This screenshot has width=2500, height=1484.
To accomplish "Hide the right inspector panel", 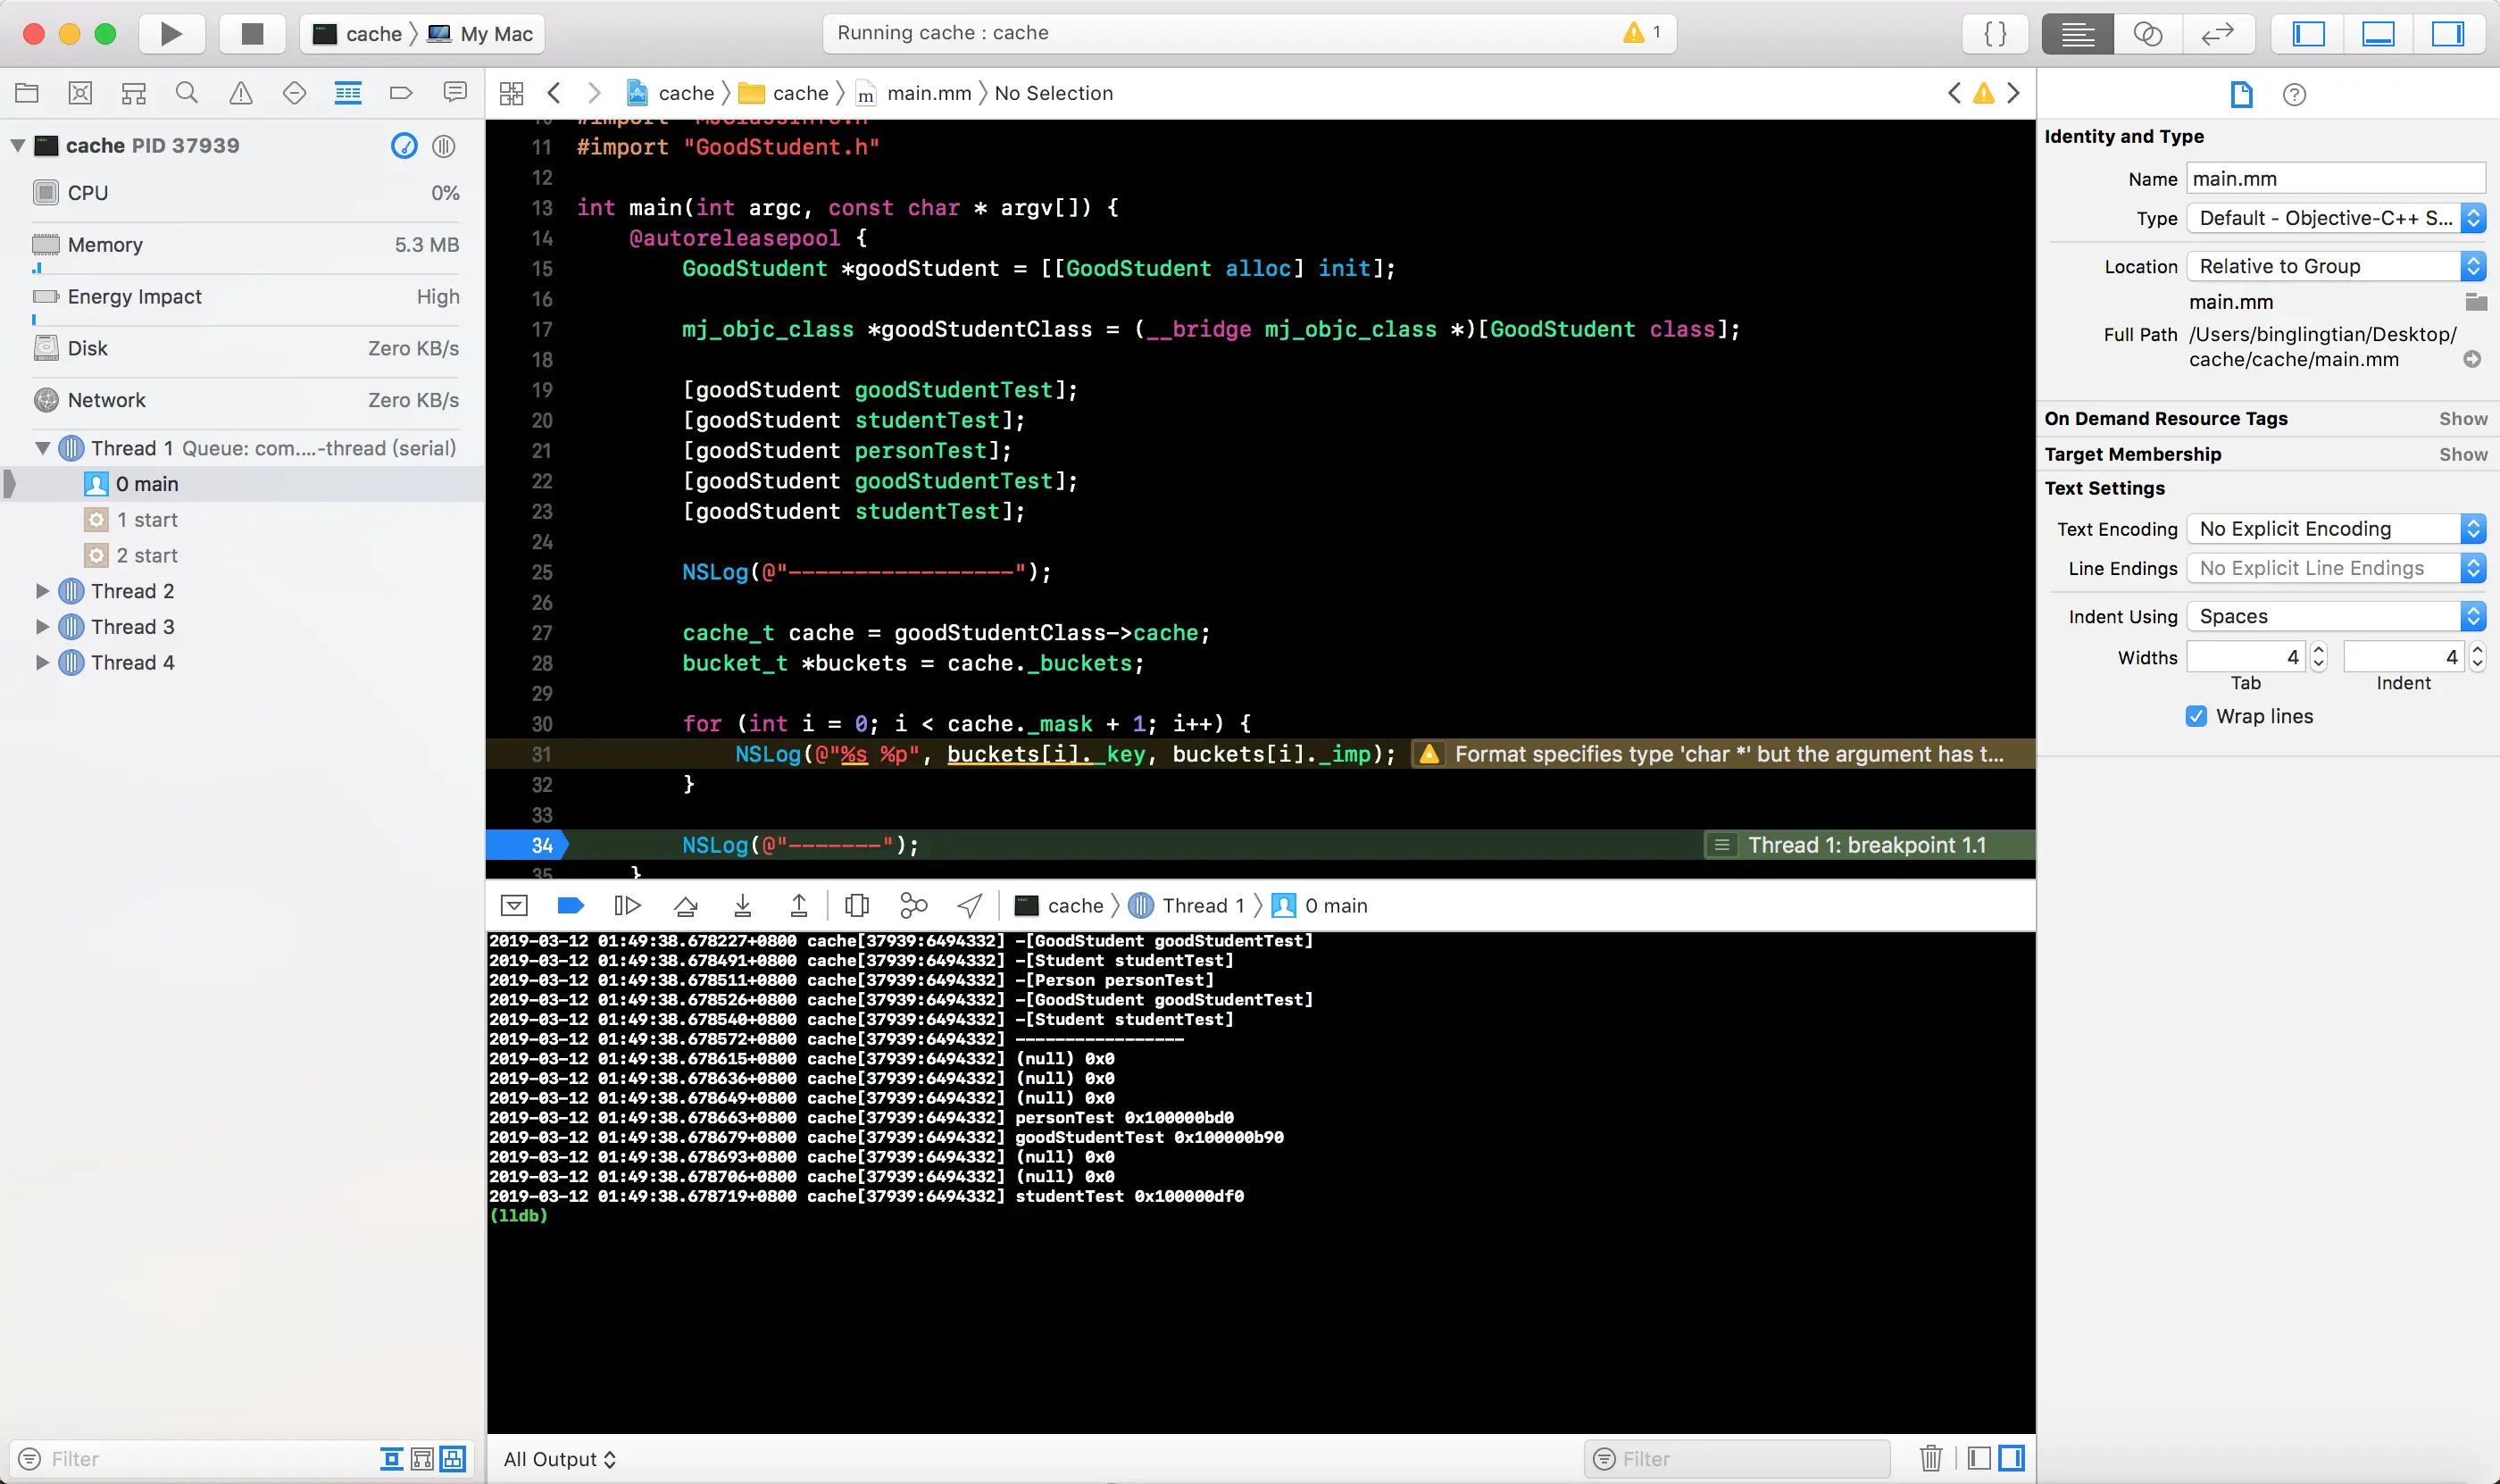I will (2446, 34).
